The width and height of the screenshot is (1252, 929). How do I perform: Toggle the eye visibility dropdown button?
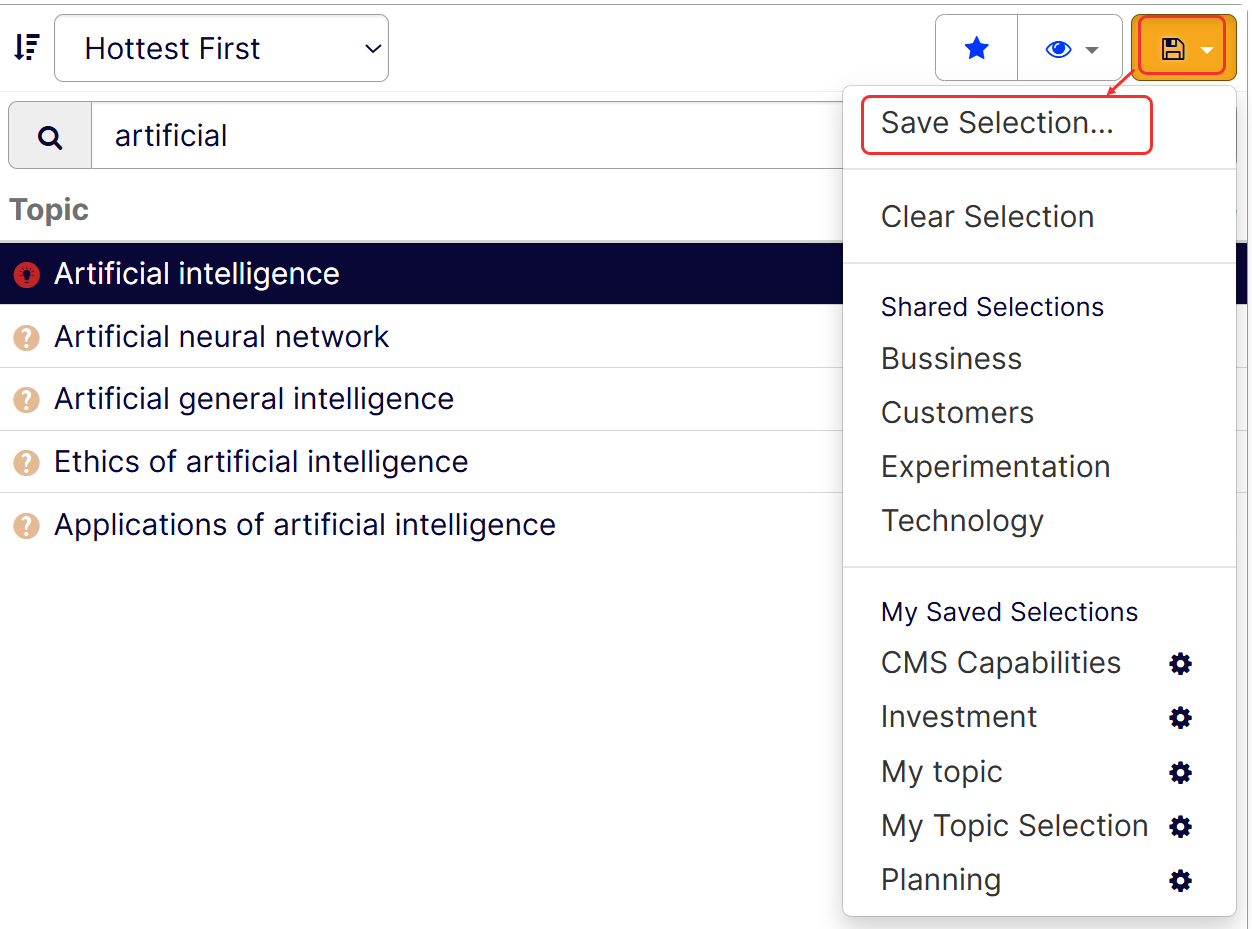tap(1070, 48)
